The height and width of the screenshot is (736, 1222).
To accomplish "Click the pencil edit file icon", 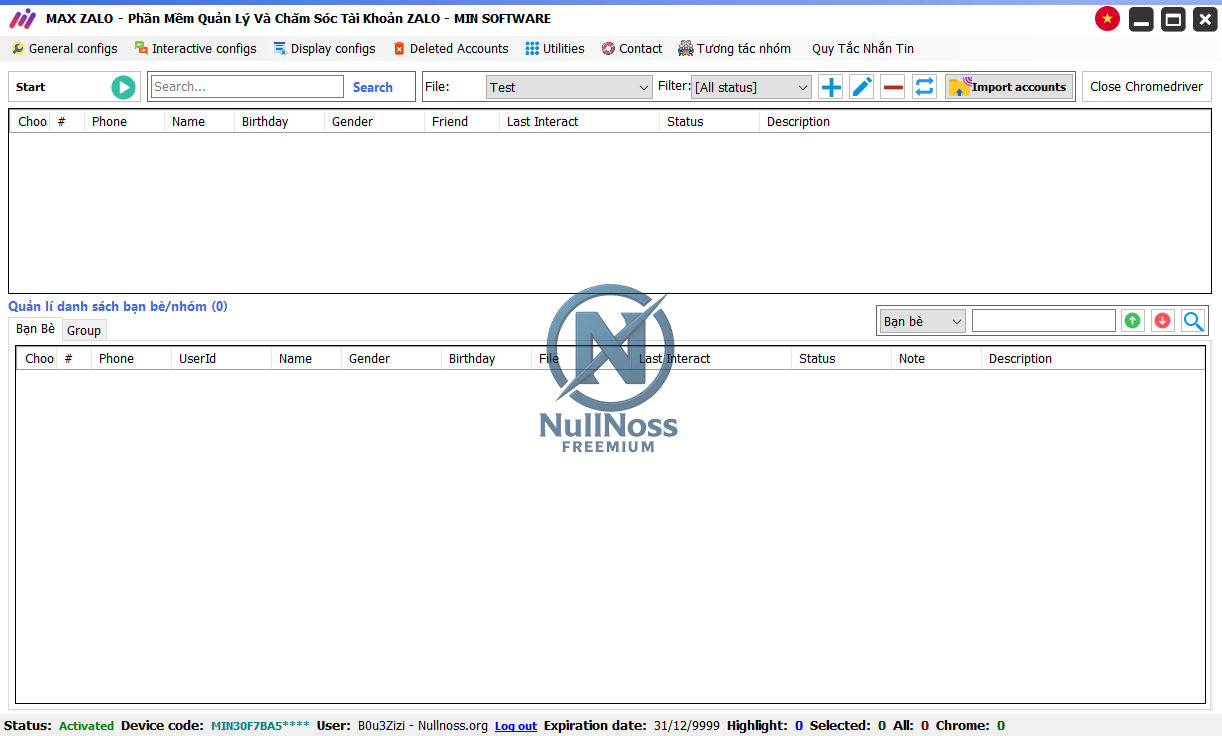I will click(x=862, y=87).
